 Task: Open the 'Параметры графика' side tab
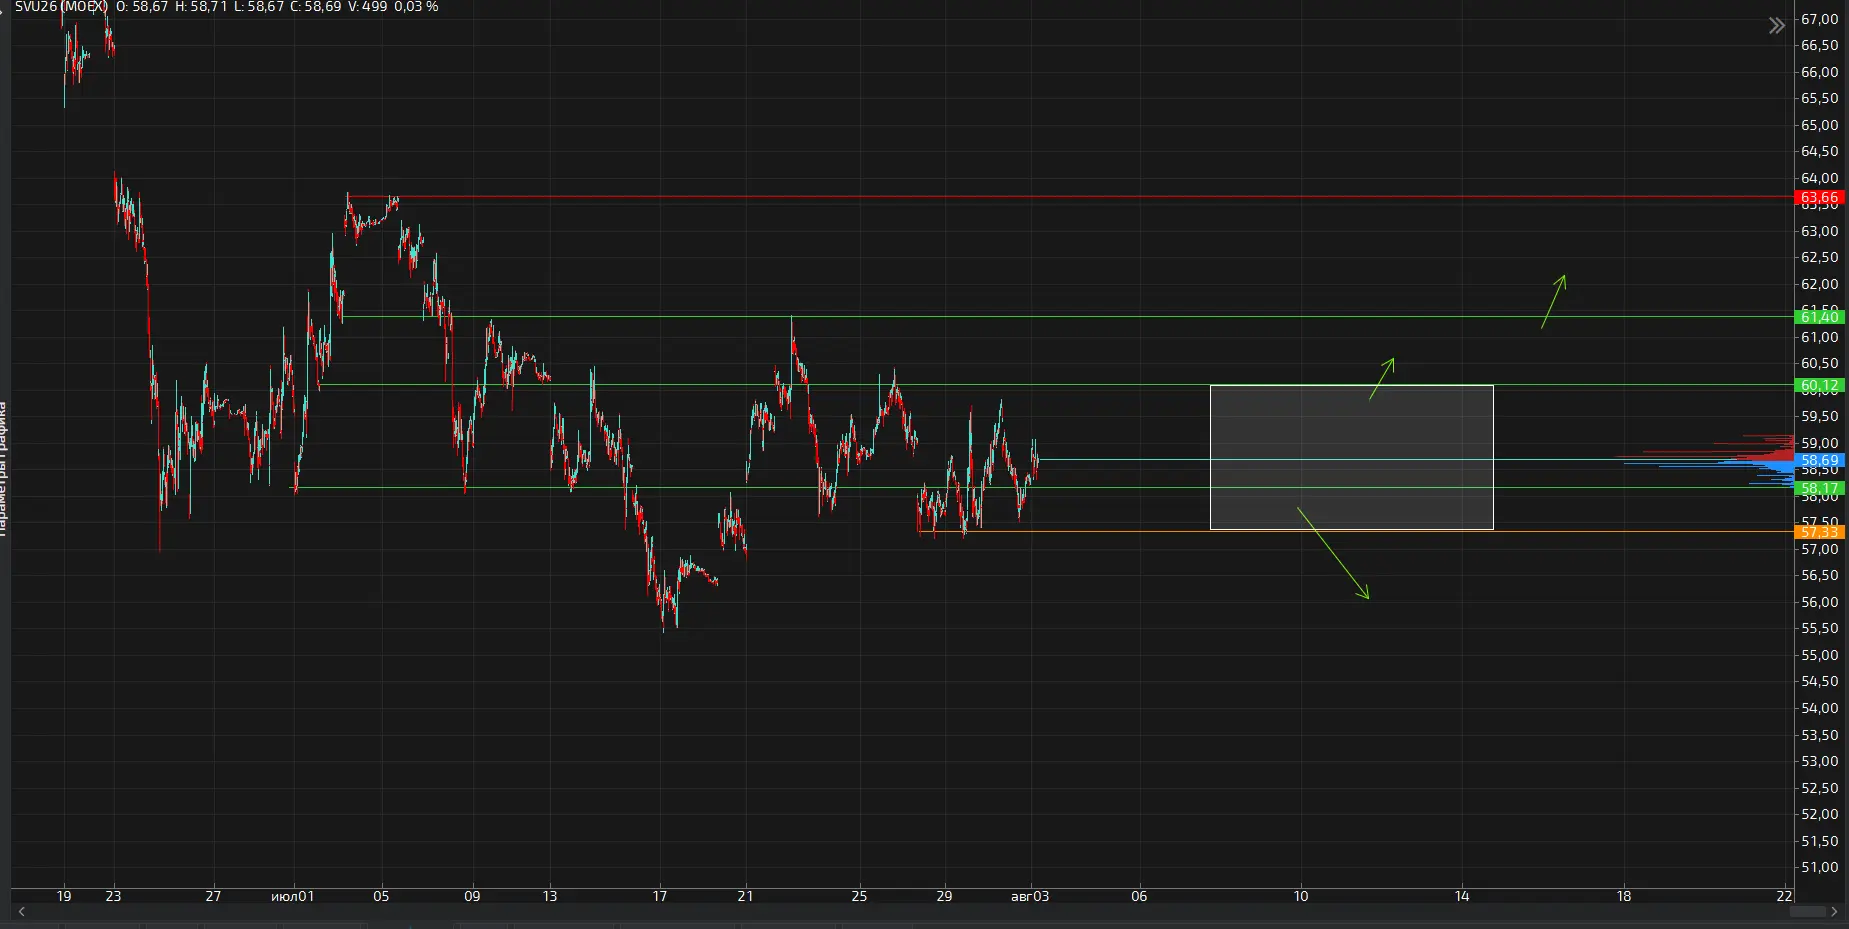[3, 468]
